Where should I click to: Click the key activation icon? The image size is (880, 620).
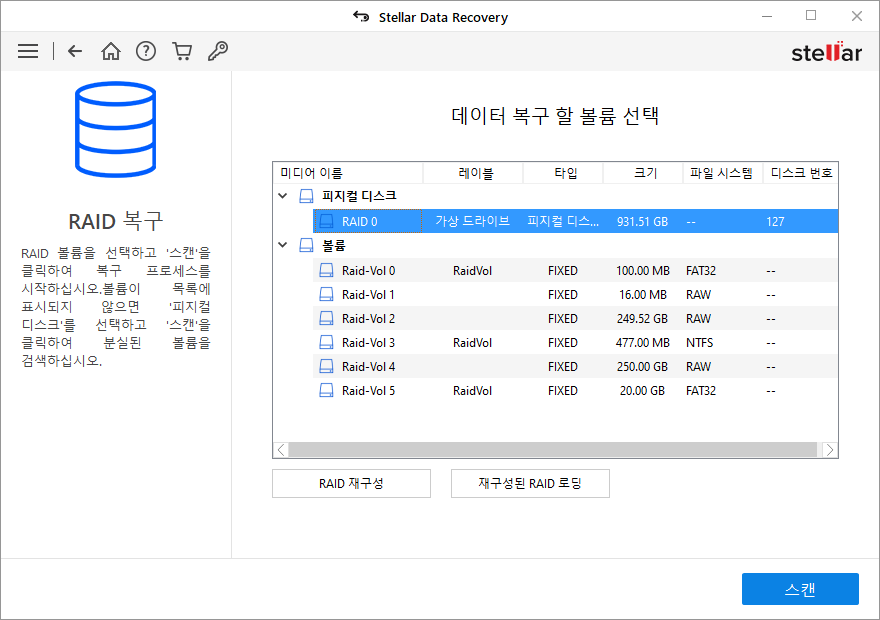218,51
